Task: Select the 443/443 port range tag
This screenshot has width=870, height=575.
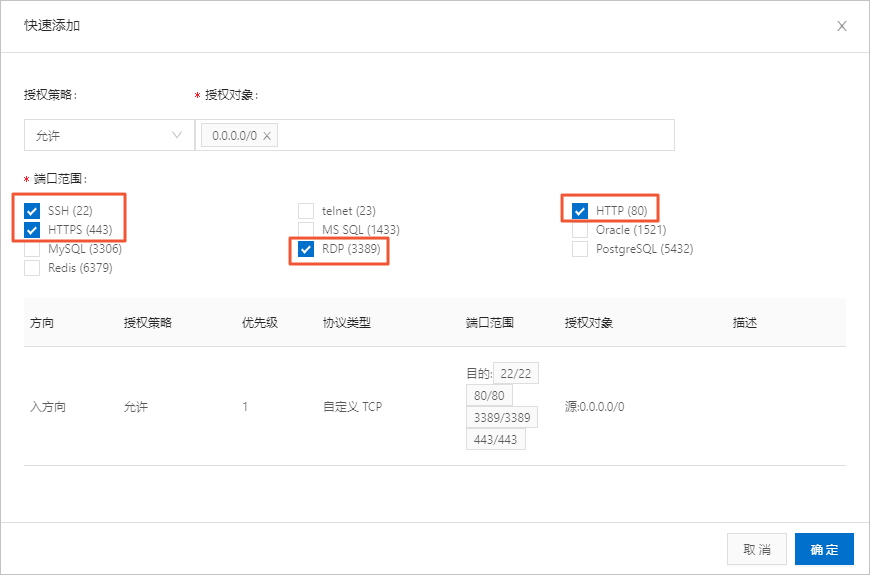Action: pos(495,439)
